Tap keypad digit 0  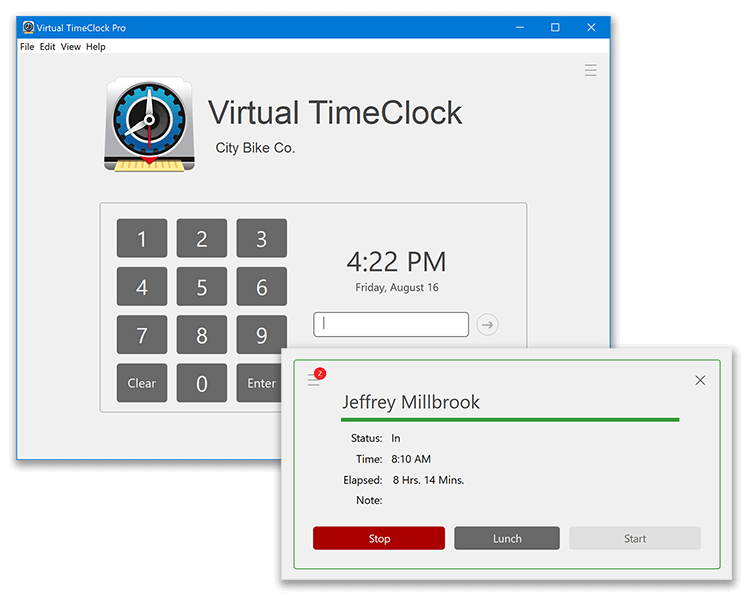(x=201, y=383)
